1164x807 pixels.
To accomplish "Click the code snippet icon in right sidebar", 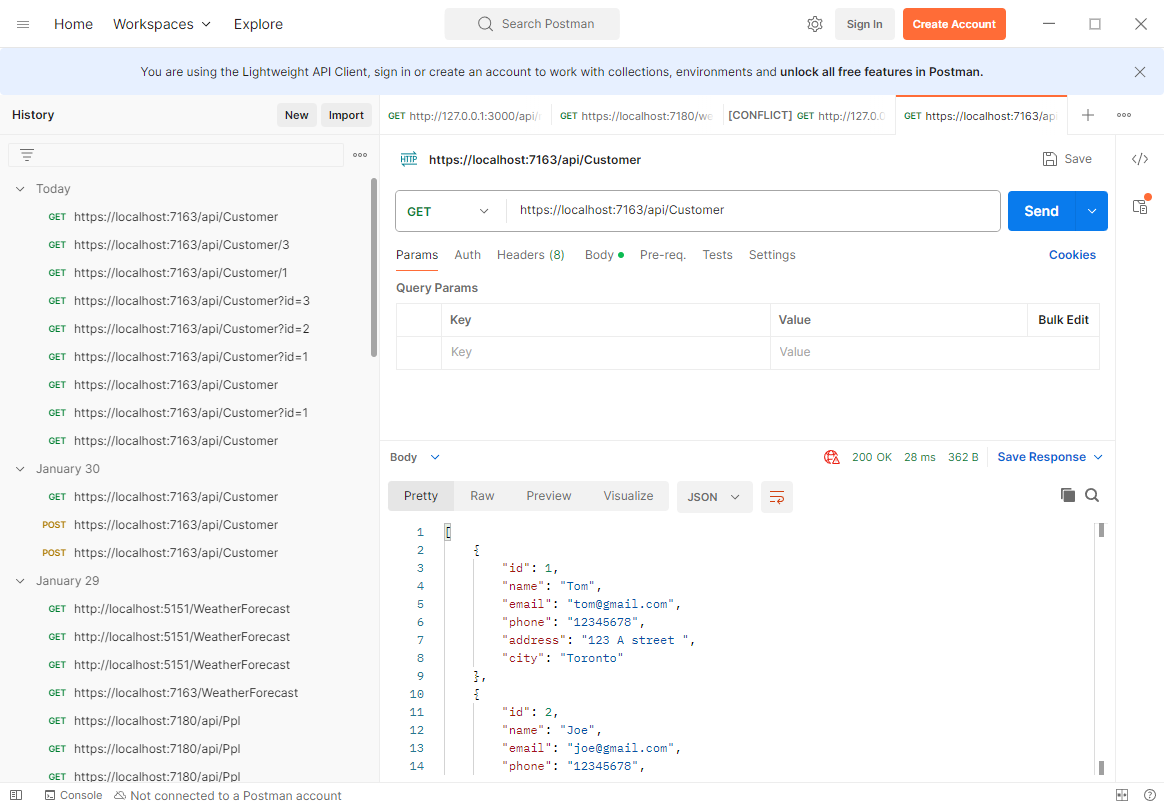I will 1139,159.
